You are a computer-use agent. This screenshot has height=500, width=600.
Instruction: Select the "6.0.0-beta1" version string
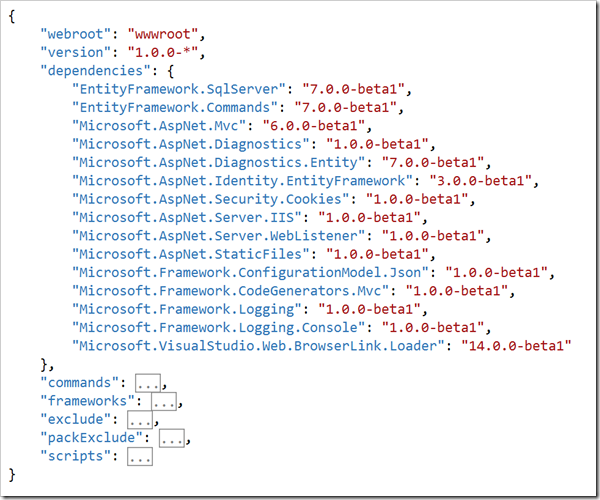click(x=314, y=126)
